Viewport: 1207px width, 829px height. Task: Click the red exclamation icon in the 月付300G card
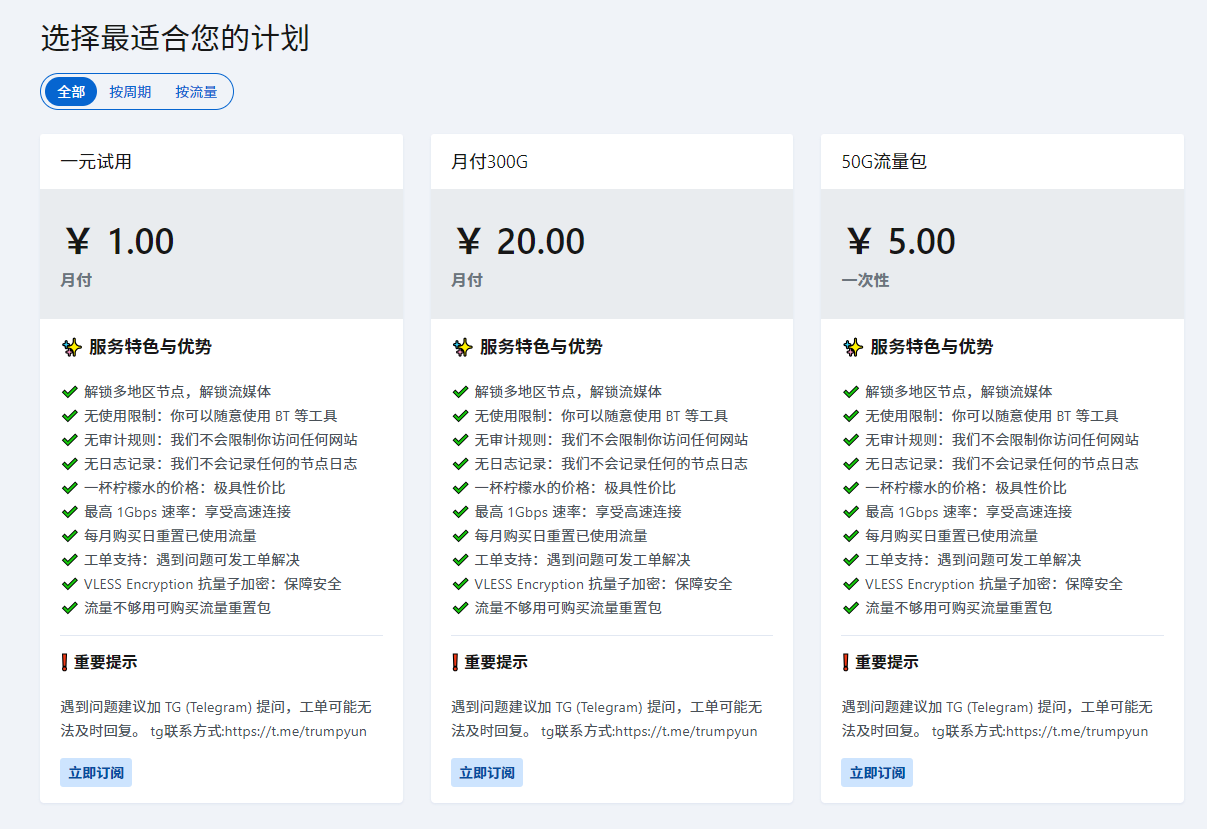[x=456, y=662]
